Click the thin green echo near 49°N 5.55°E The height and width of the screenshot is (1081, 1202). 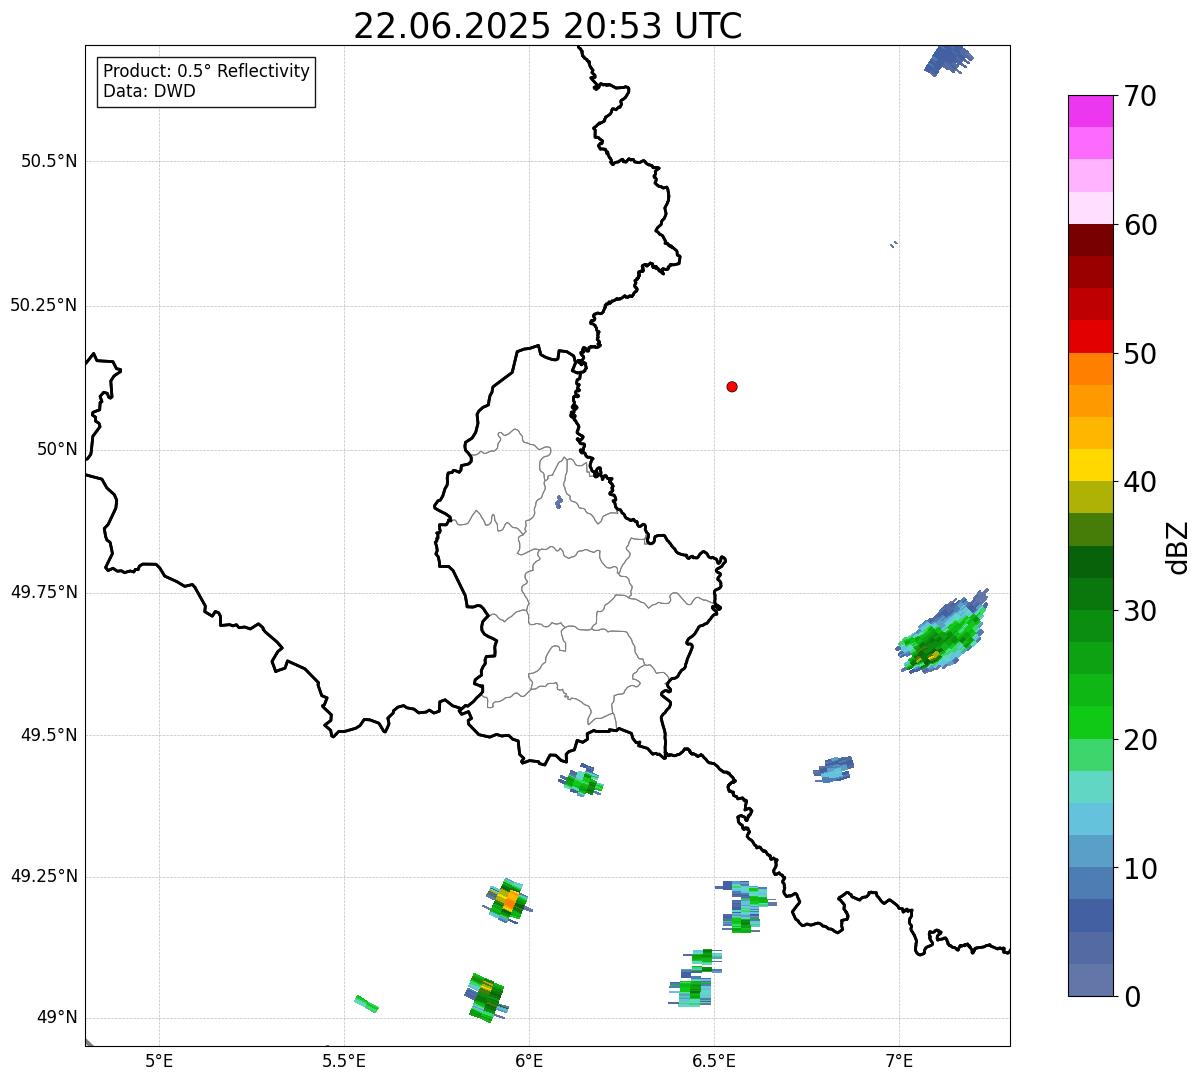click(x=367, y=1003)
